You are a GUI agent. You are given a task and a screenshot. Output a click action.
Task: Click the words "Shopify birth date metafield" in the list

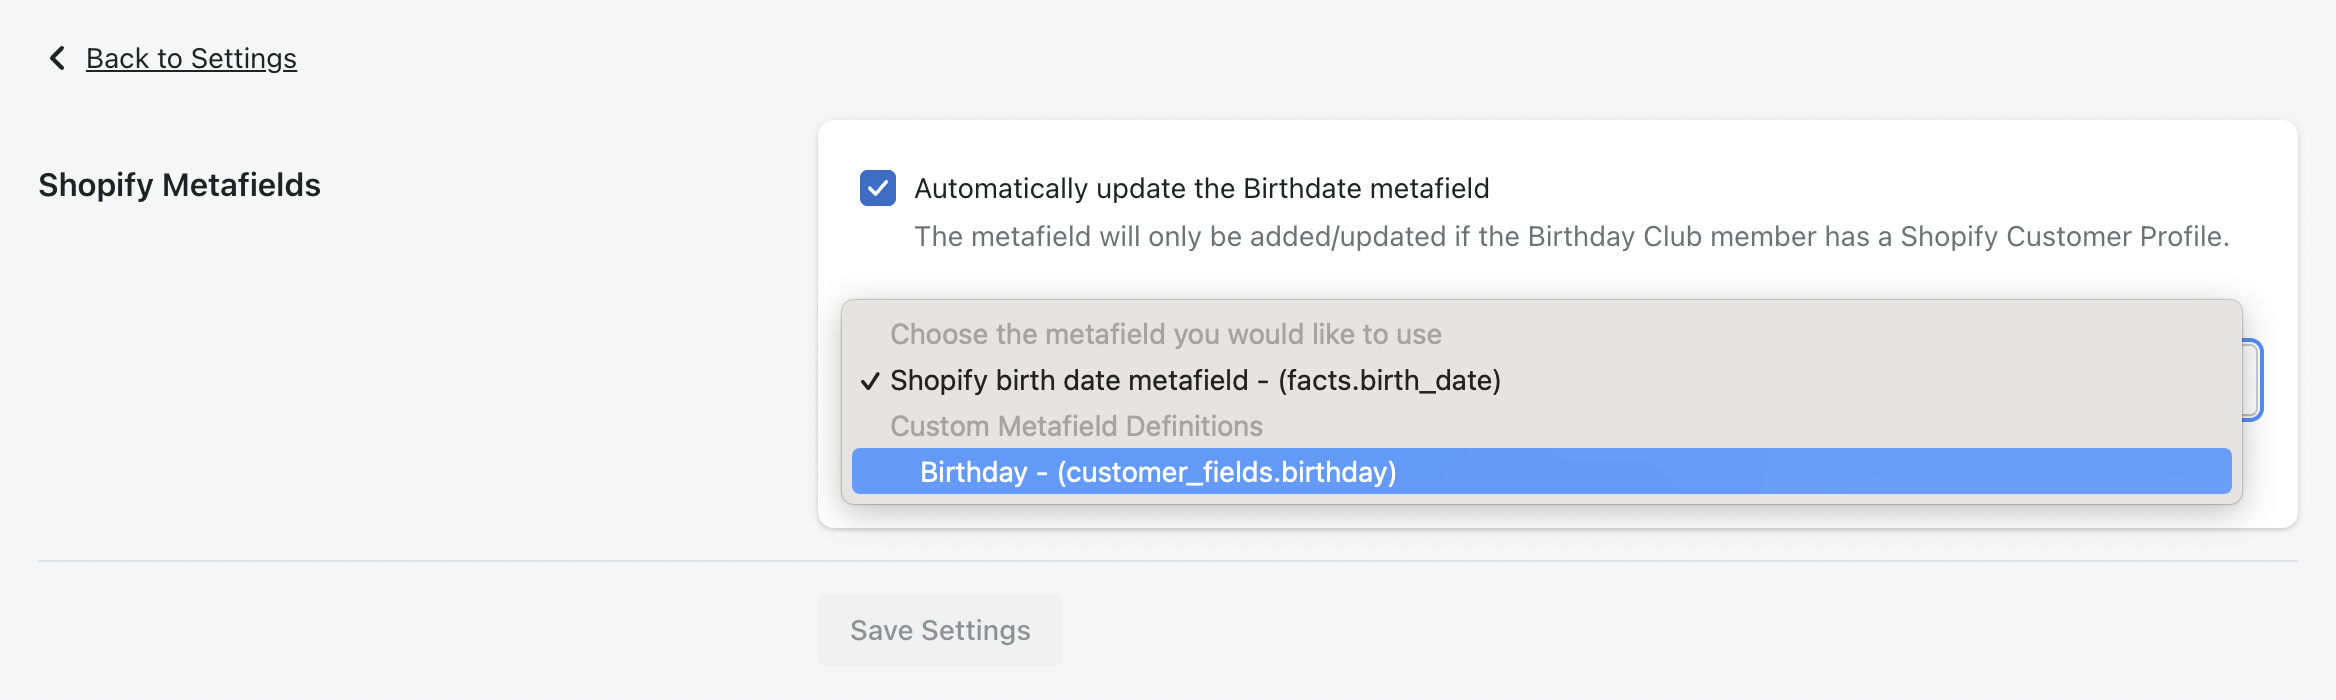click(1069, 381)
